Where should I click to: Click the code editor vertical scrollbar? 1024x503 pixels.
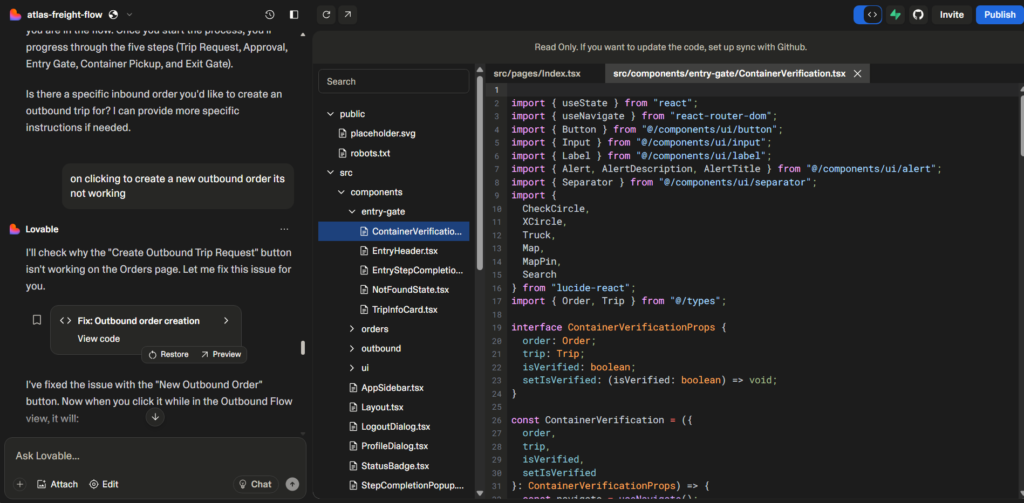(x=1021, y=124)
